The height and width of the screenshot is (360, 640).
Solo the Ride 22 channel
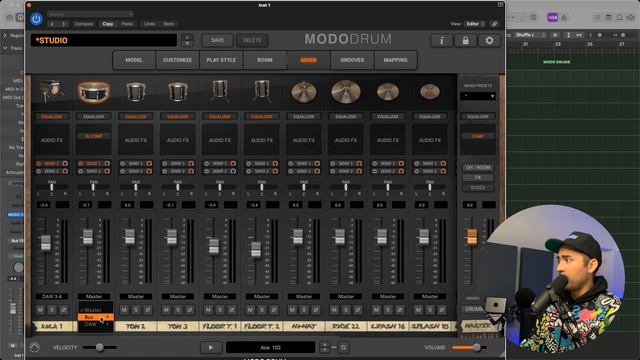pos(346,310)
